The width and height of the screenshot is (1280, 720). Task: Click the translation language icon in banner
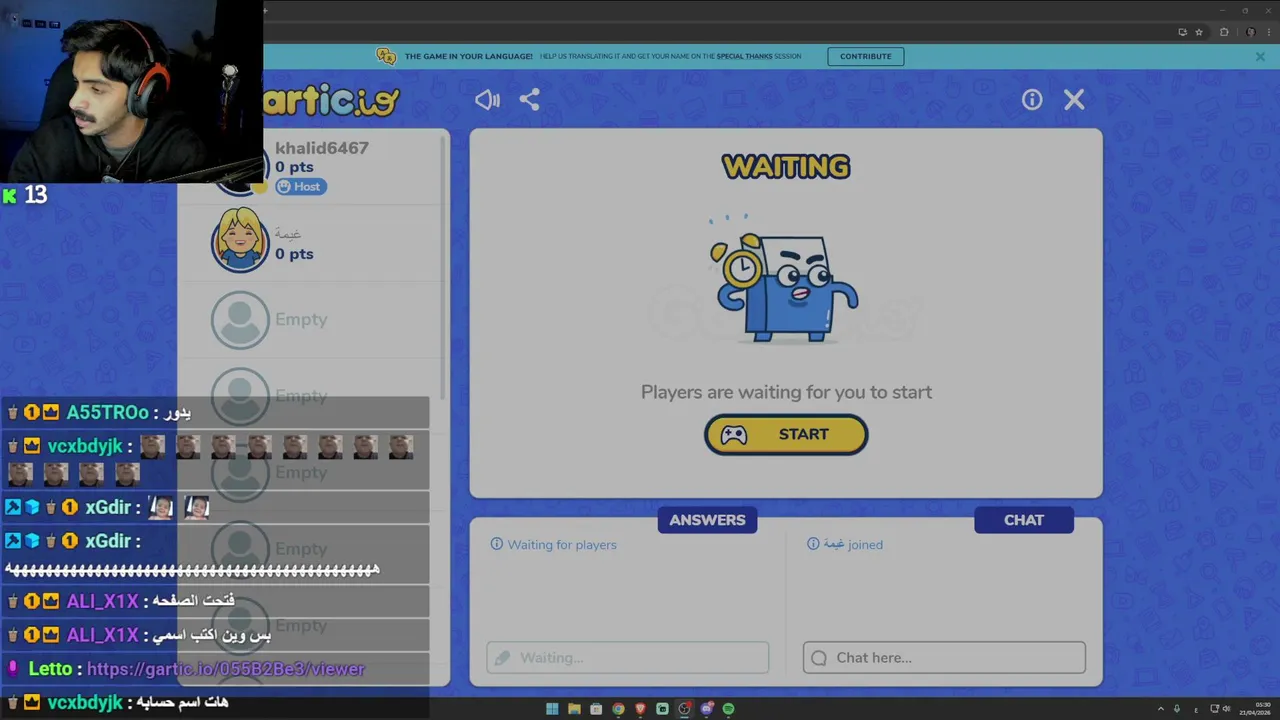point(386,56)
